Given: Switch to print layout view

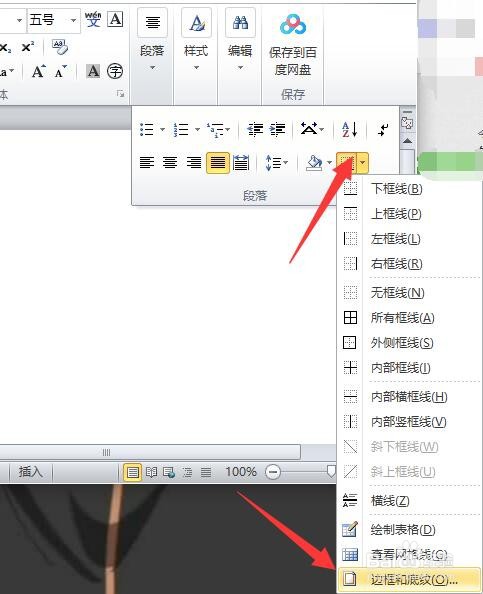Looking at the screenshot, I should 133,472.
